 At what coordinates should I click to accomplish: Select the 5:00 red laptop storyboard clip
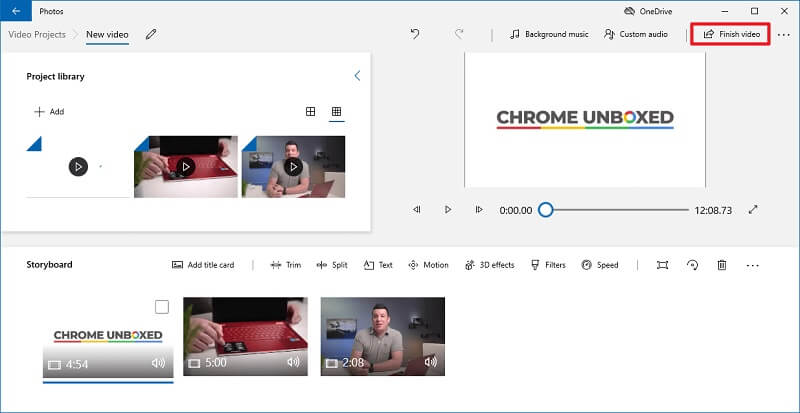245,337
